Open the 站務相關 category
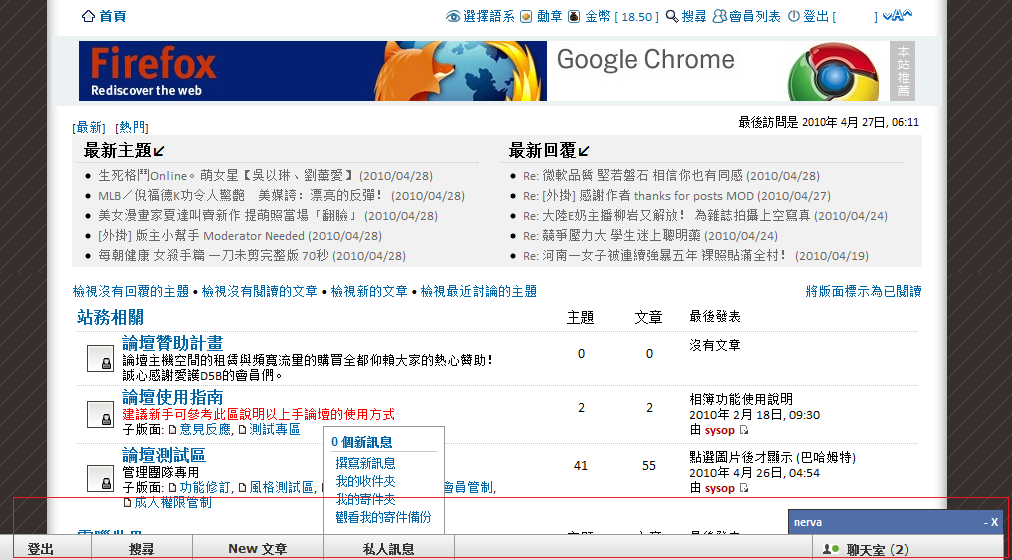Viewport: 1012px width, 560px height. tap(110, 317)
